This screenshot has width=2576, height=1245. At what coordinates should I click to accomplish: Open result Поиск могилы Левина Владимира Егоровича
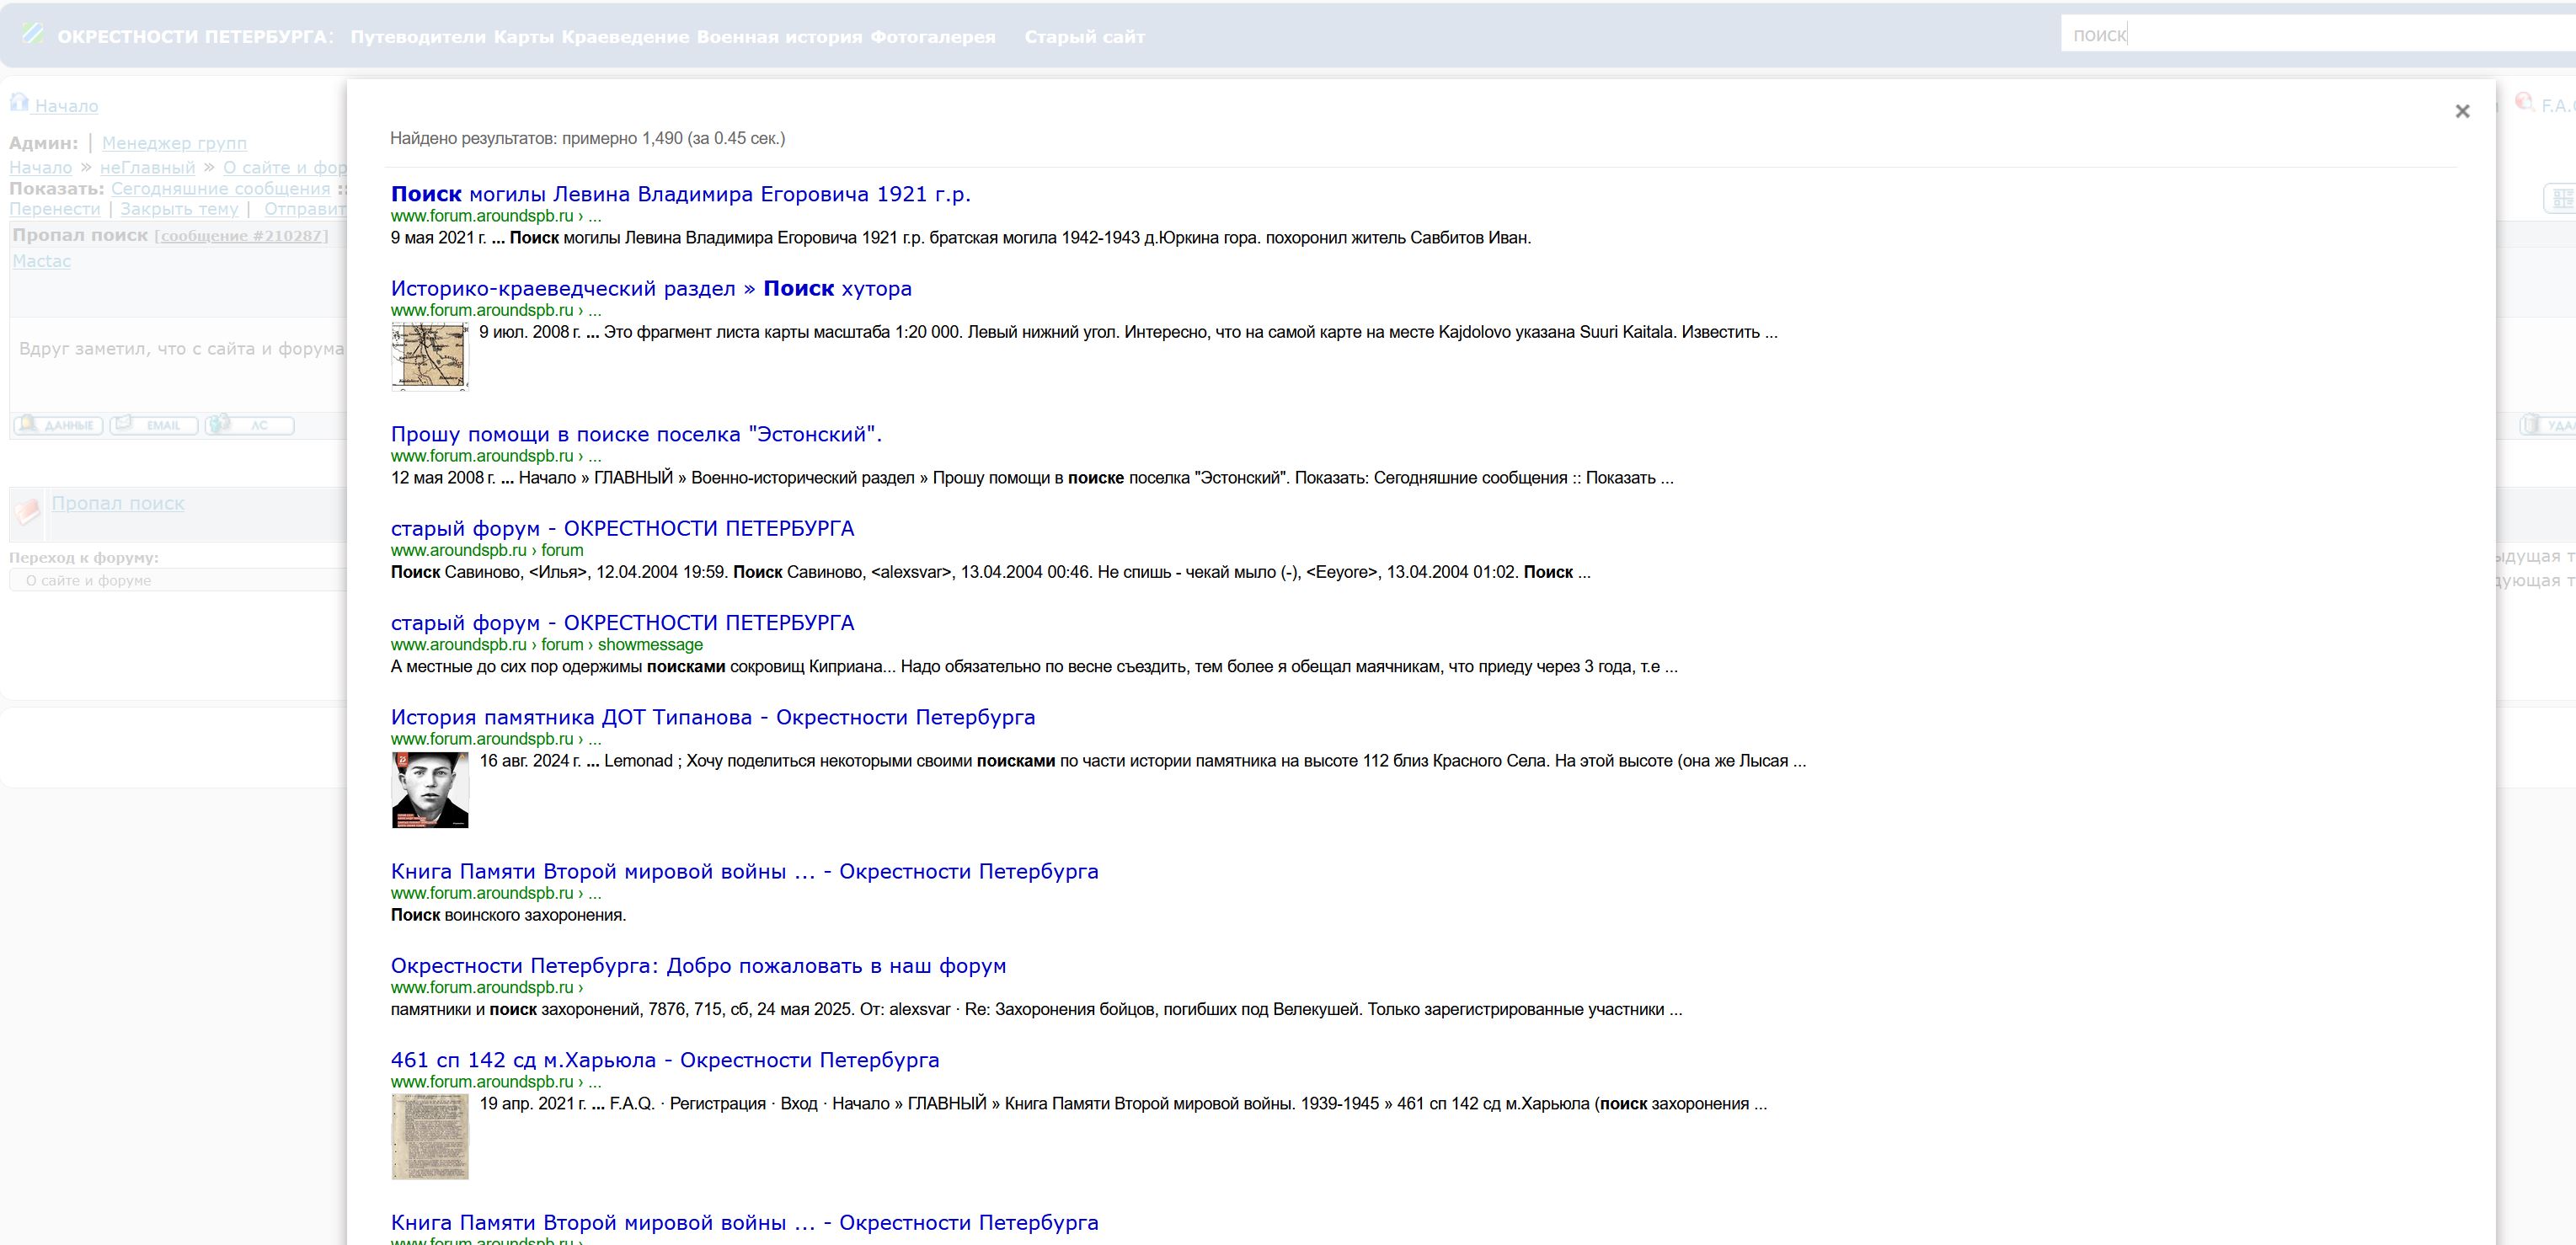coord(680,194)
